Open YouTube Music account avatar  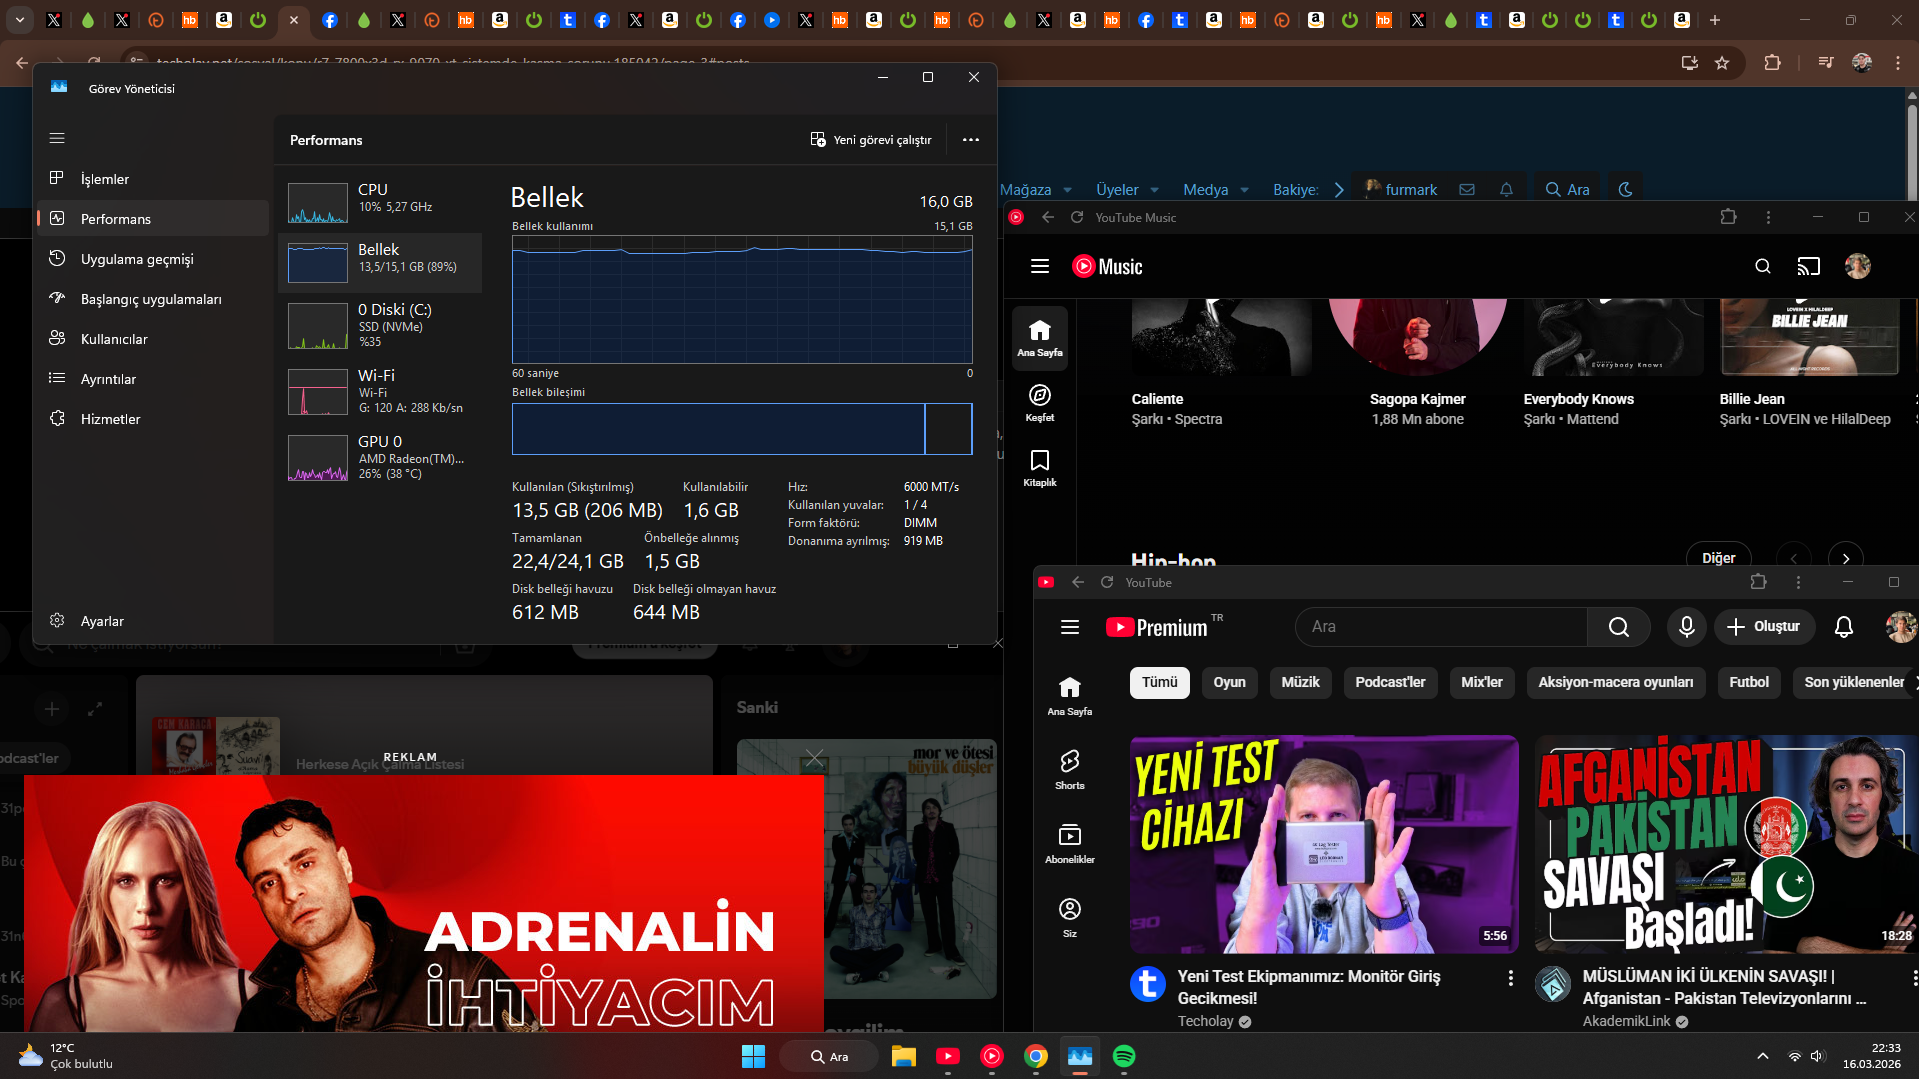tap(1858, 266)
